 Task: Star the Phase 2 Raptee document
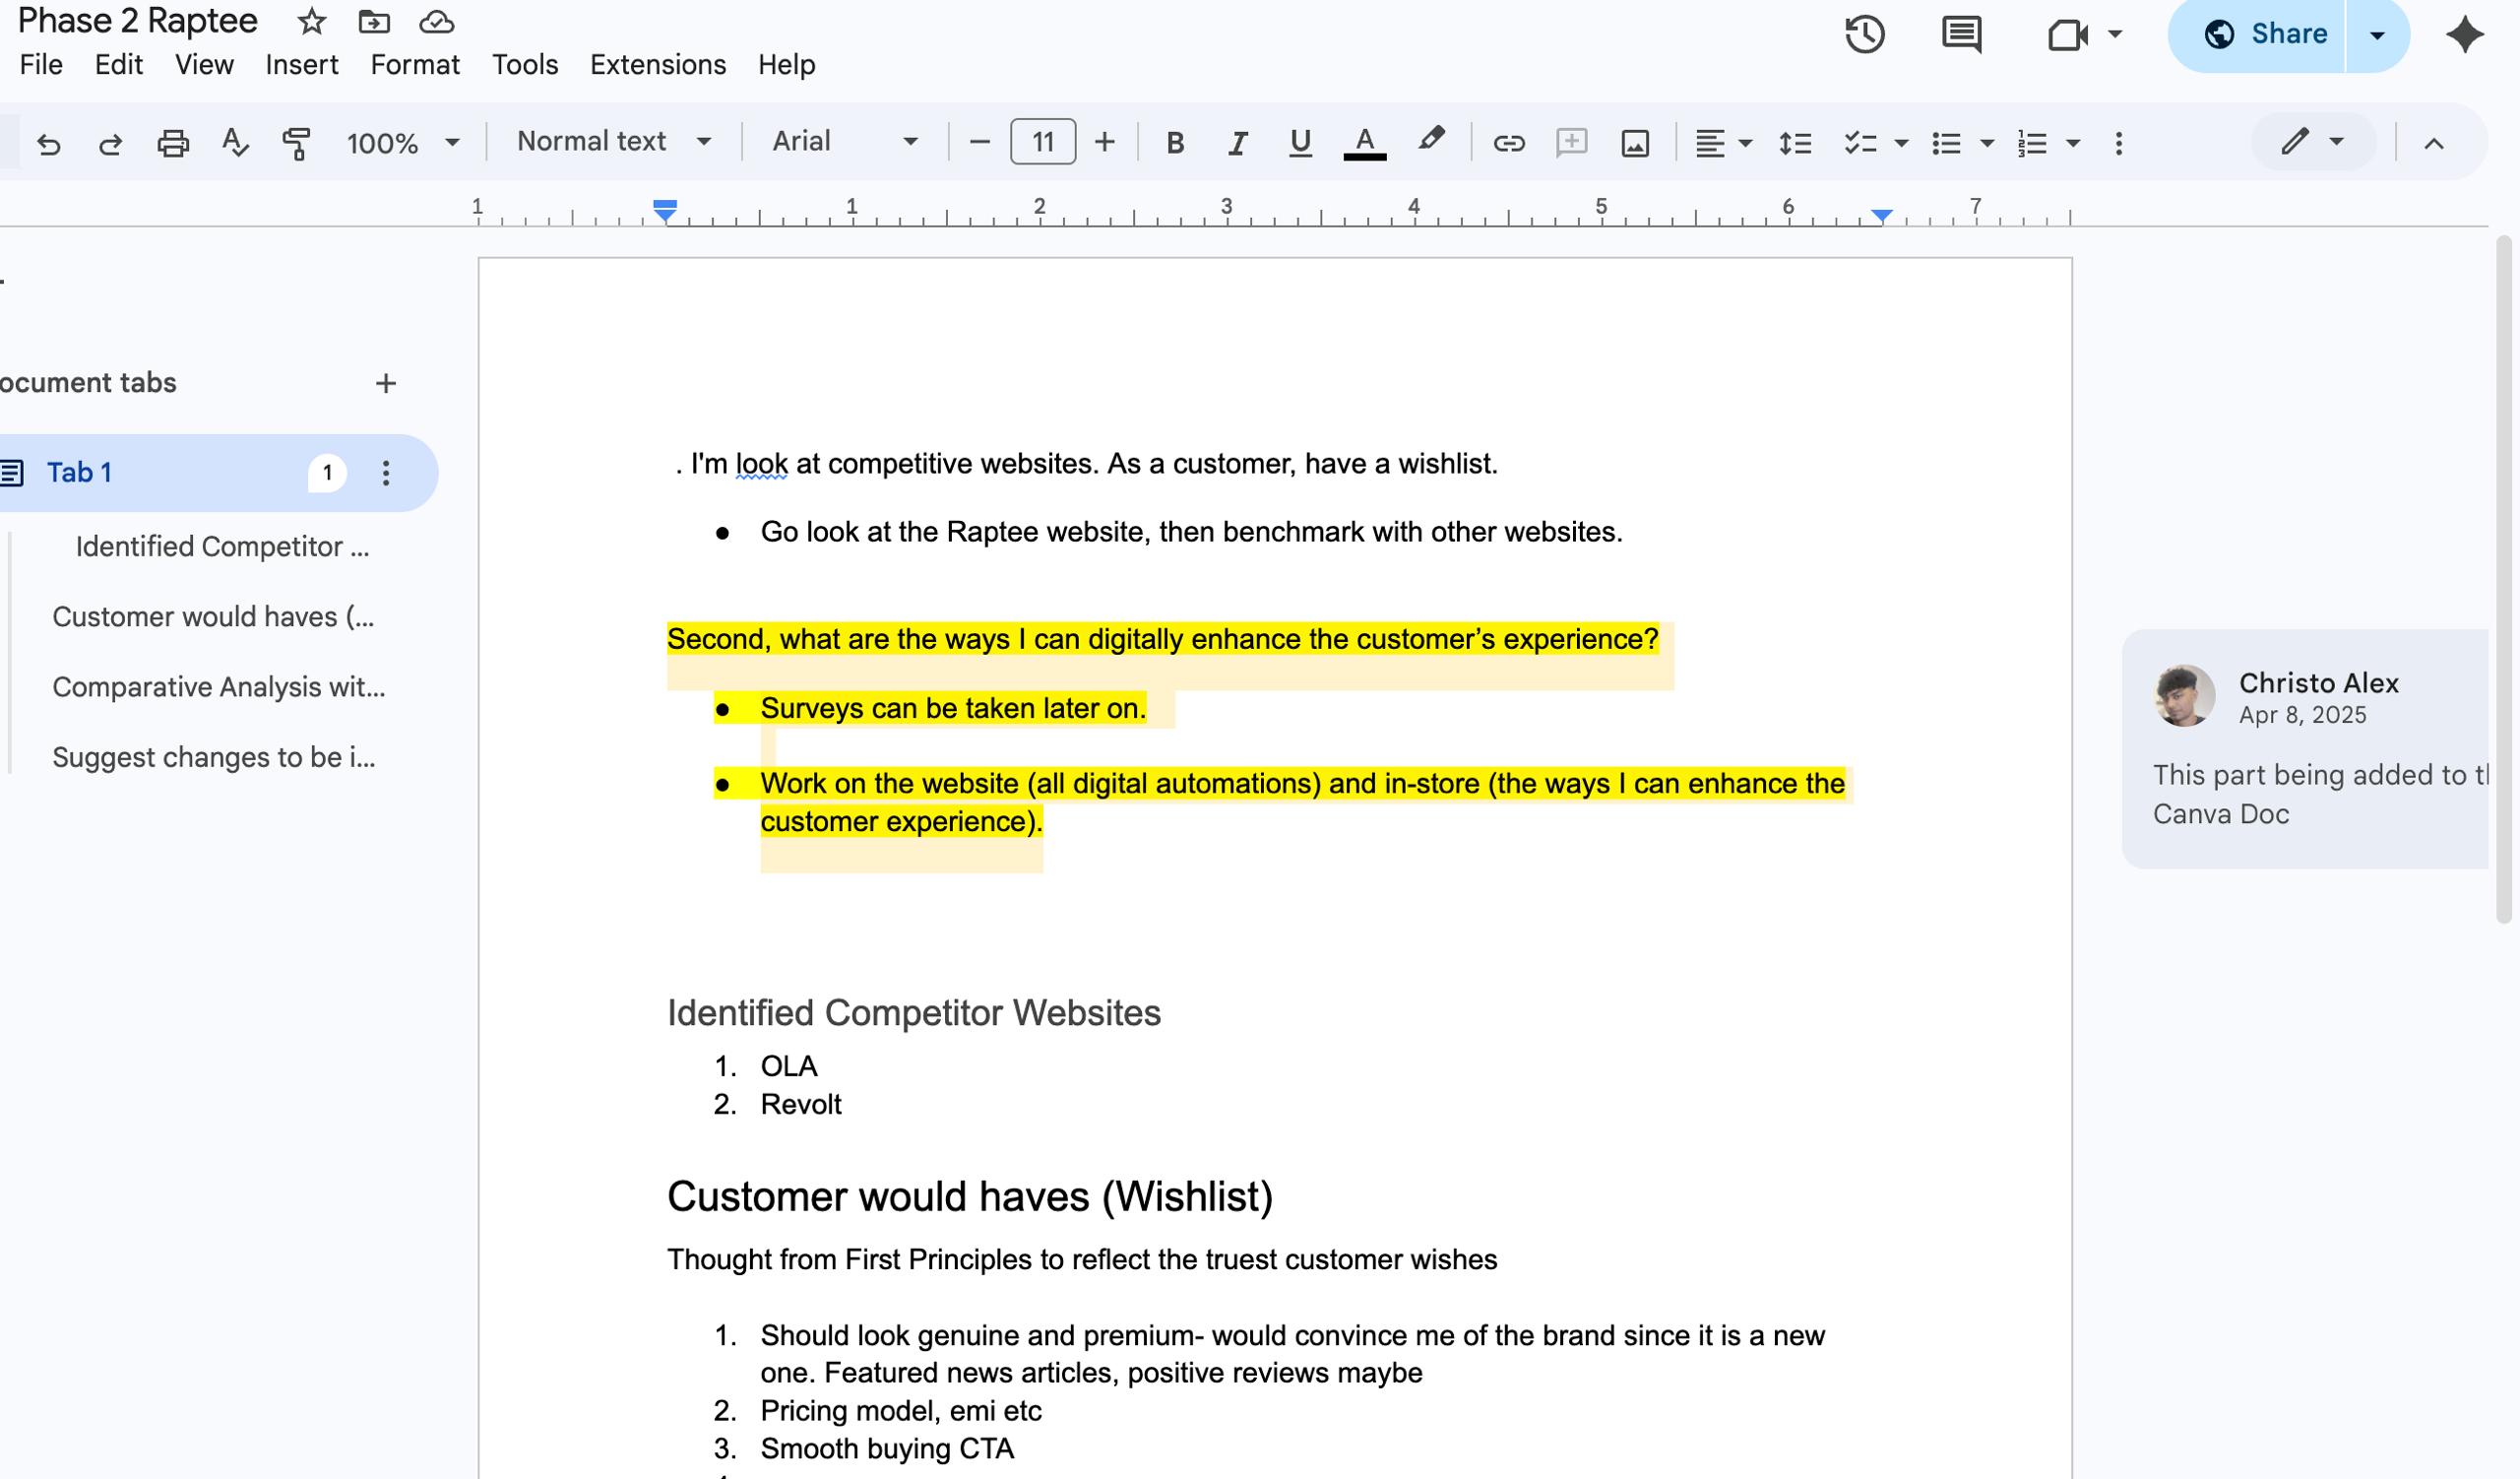tap(312, 21)
